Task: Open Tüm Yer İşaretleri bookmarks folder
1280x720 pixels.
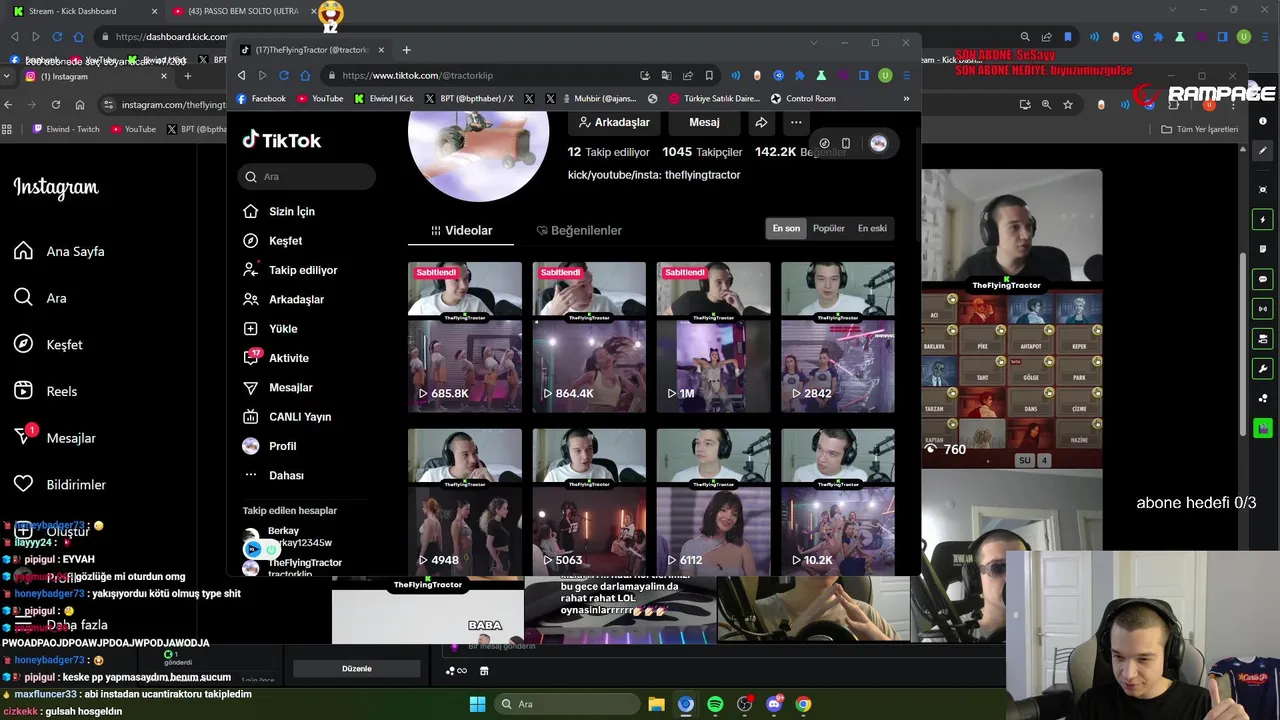Action: click(x=1199, y=129)
